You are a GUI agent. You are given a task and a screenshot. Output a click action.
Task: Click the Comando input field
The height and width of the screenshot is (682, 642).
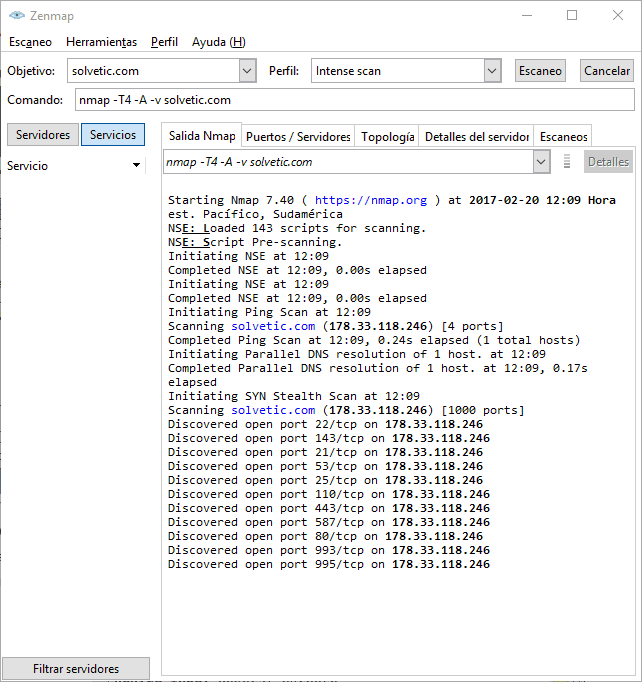[x=354, y=100]
